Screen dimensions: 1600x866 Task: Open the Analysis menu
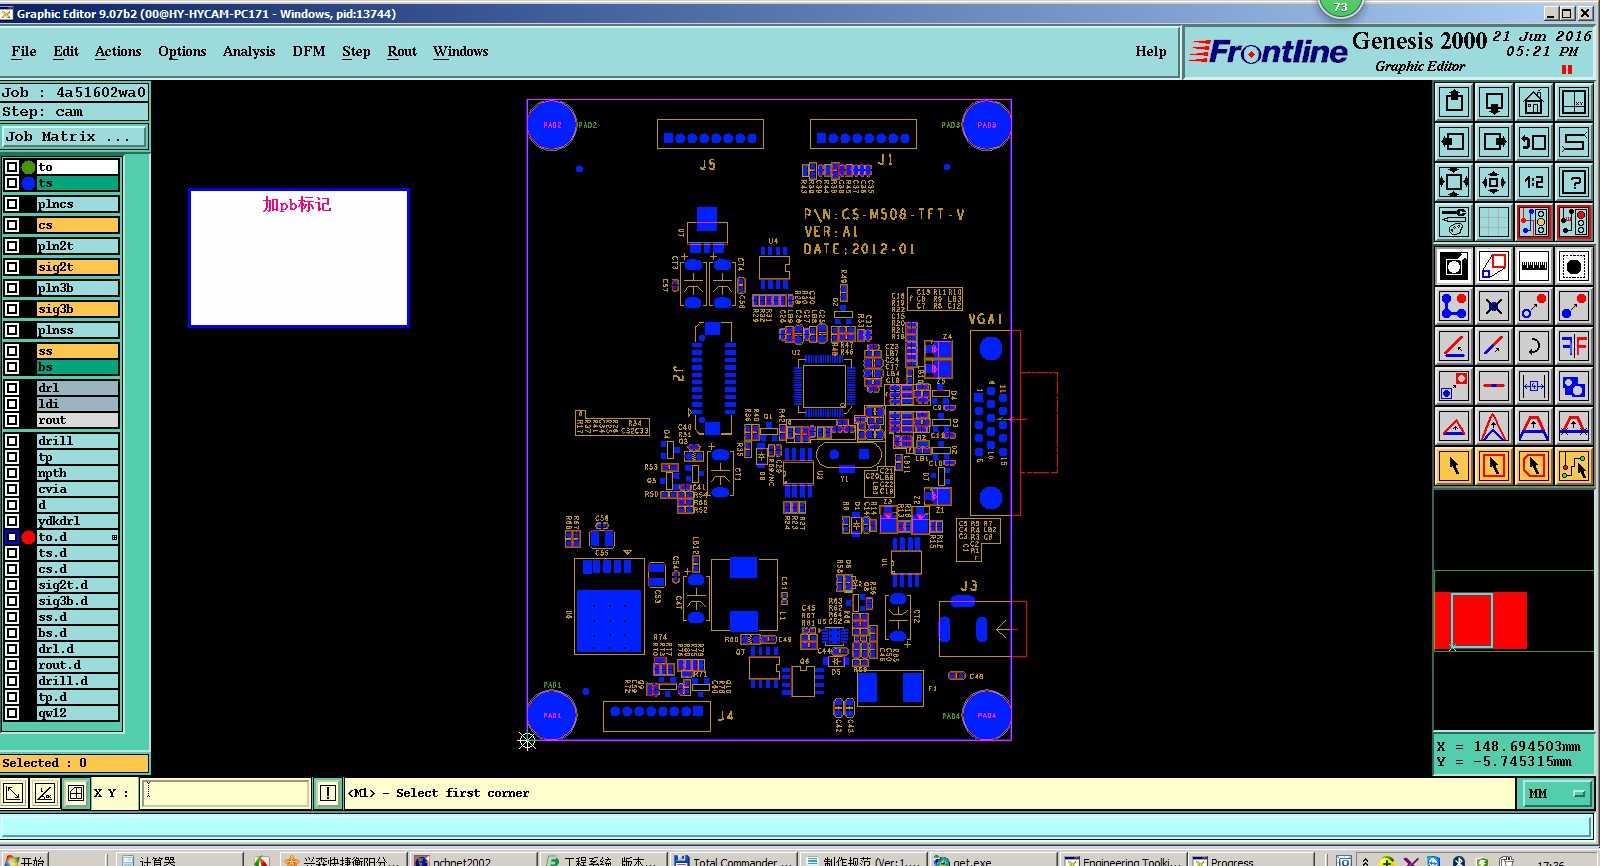[249, 52]
